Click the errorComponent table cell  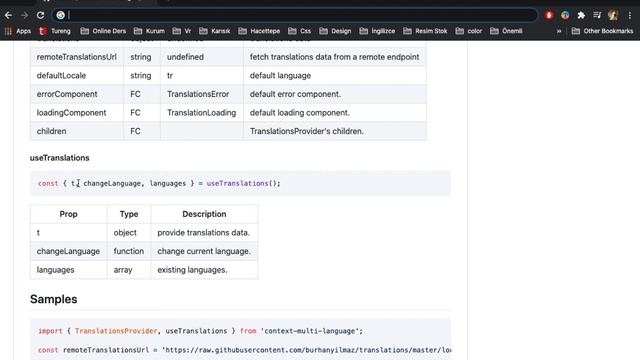click(x=77, y=94)
